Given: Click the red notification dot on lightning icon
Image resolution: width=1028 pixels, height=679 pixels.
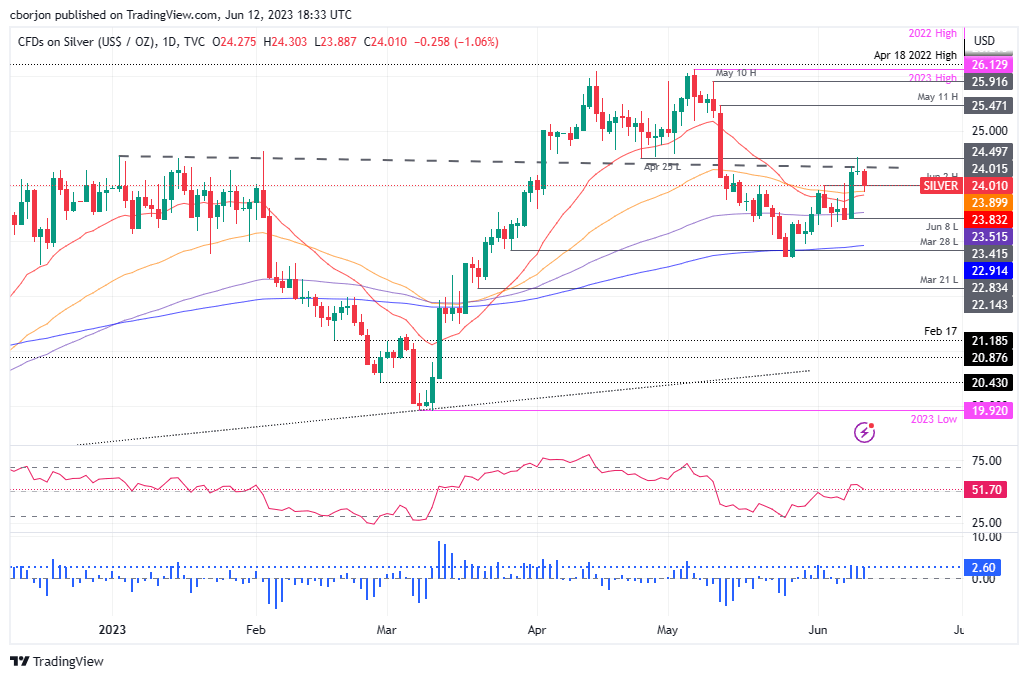Looking at the screenshot, I should tap(873, 424).
